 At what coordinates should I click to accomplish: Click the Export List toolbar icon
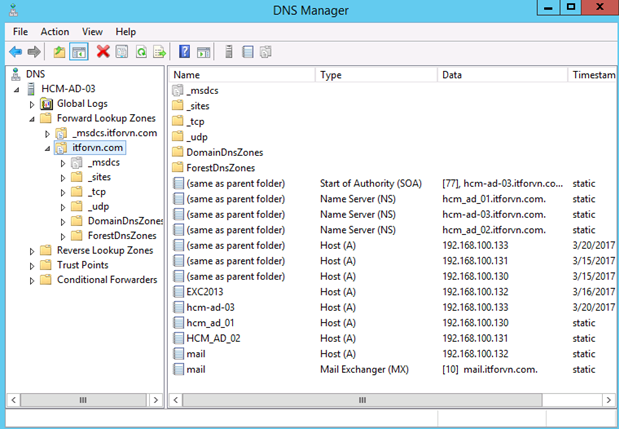(159, 51)
